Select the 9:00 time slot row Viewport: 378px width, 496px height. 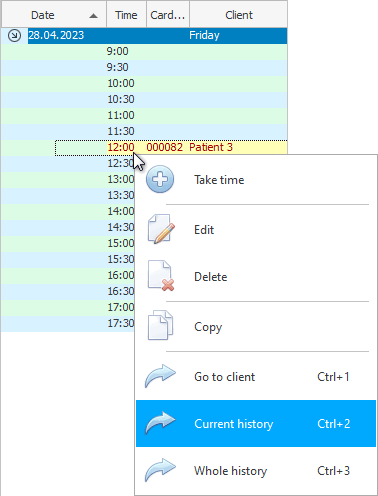click(x=144, y=51)
